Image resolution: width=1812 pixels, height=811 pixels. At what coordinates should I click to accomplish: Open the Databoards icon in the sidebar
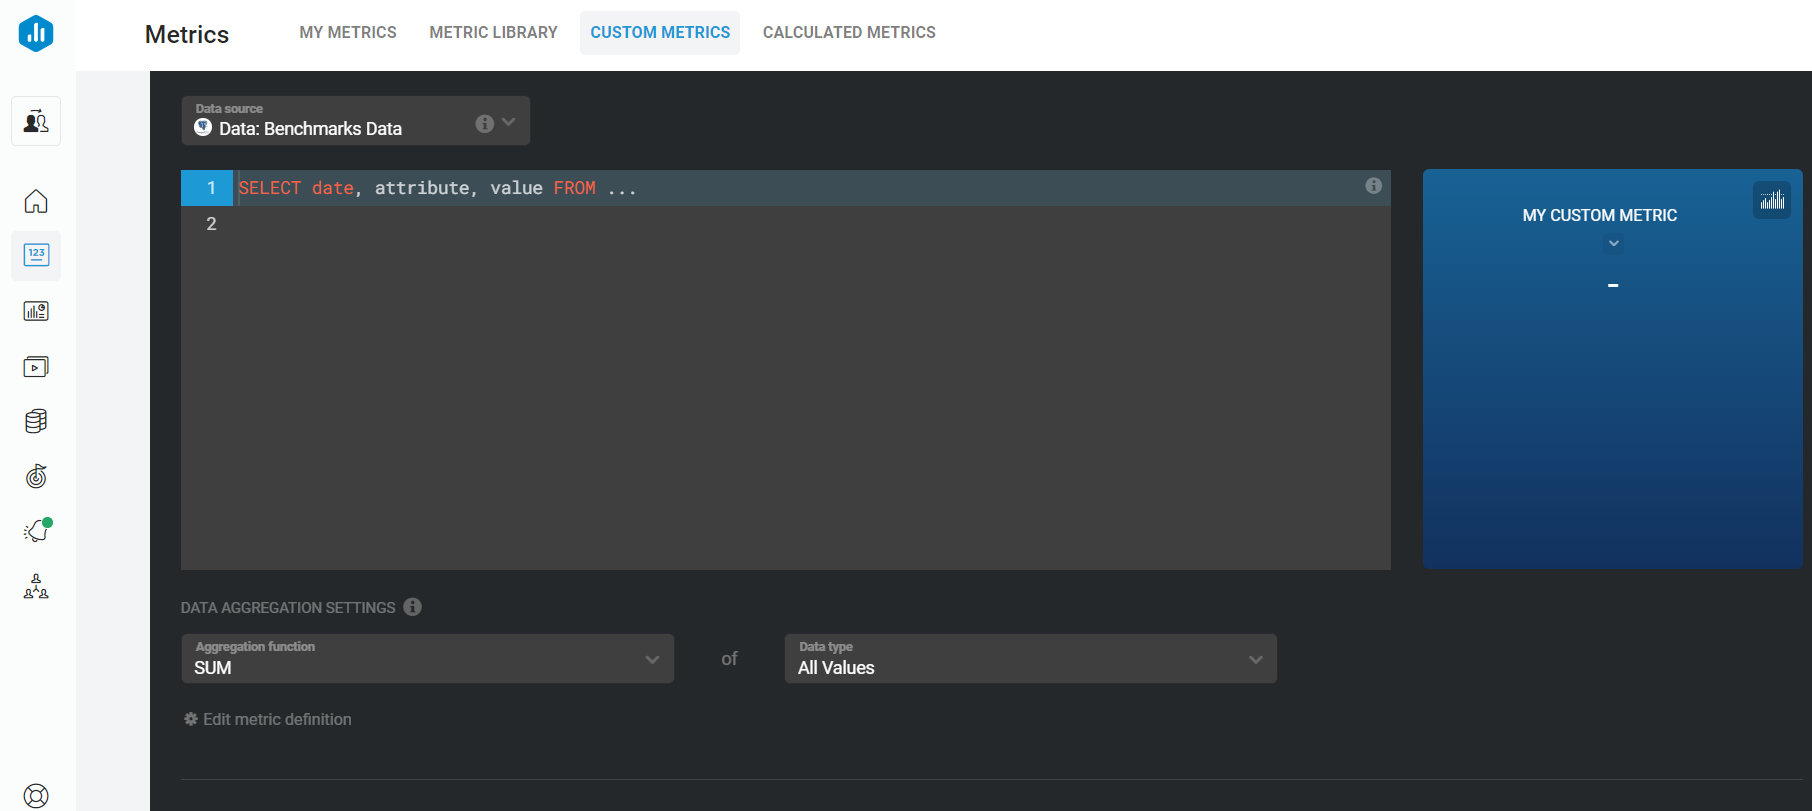pyautogui.click(x=36, y=311)
